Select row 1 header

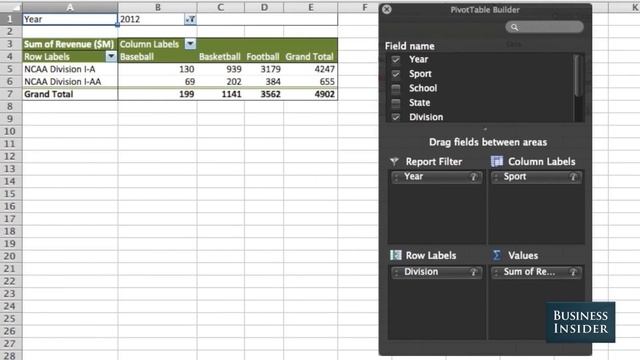click(x=11, y=19)
